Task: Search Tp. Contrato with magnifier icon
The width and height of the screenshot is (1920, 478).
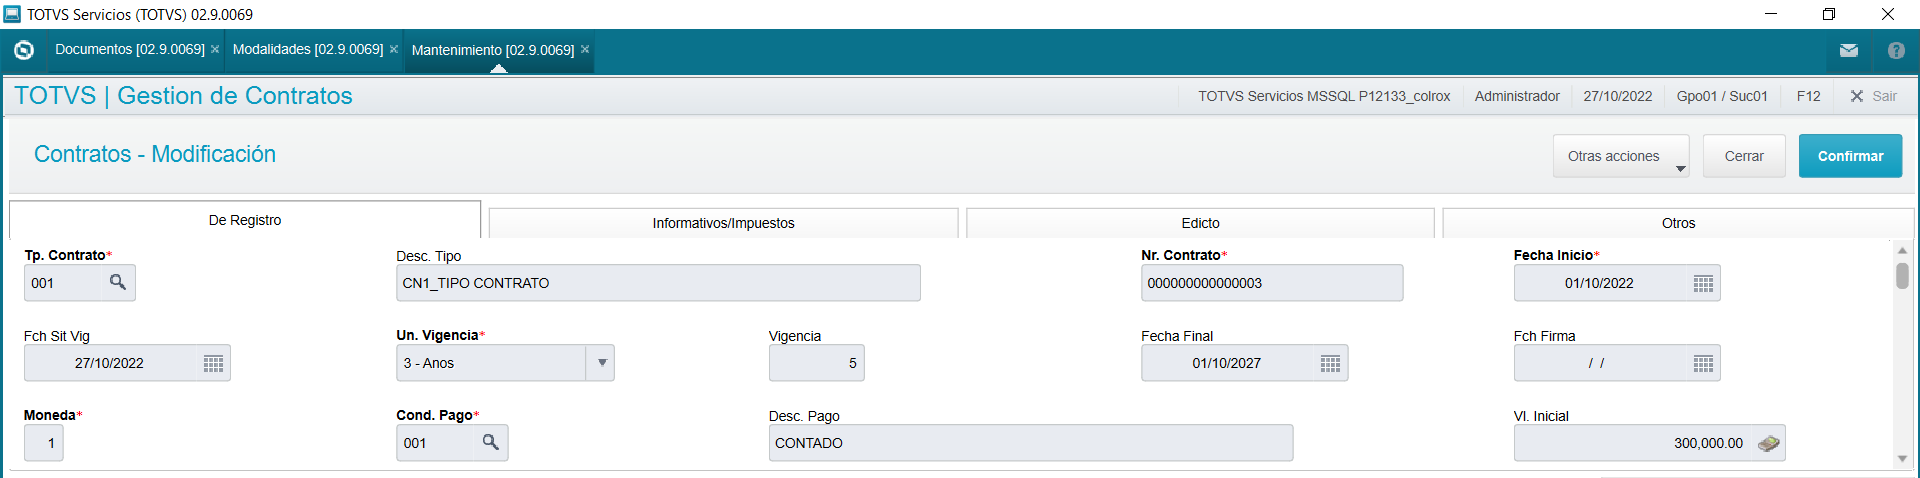Action: [118, 282]
